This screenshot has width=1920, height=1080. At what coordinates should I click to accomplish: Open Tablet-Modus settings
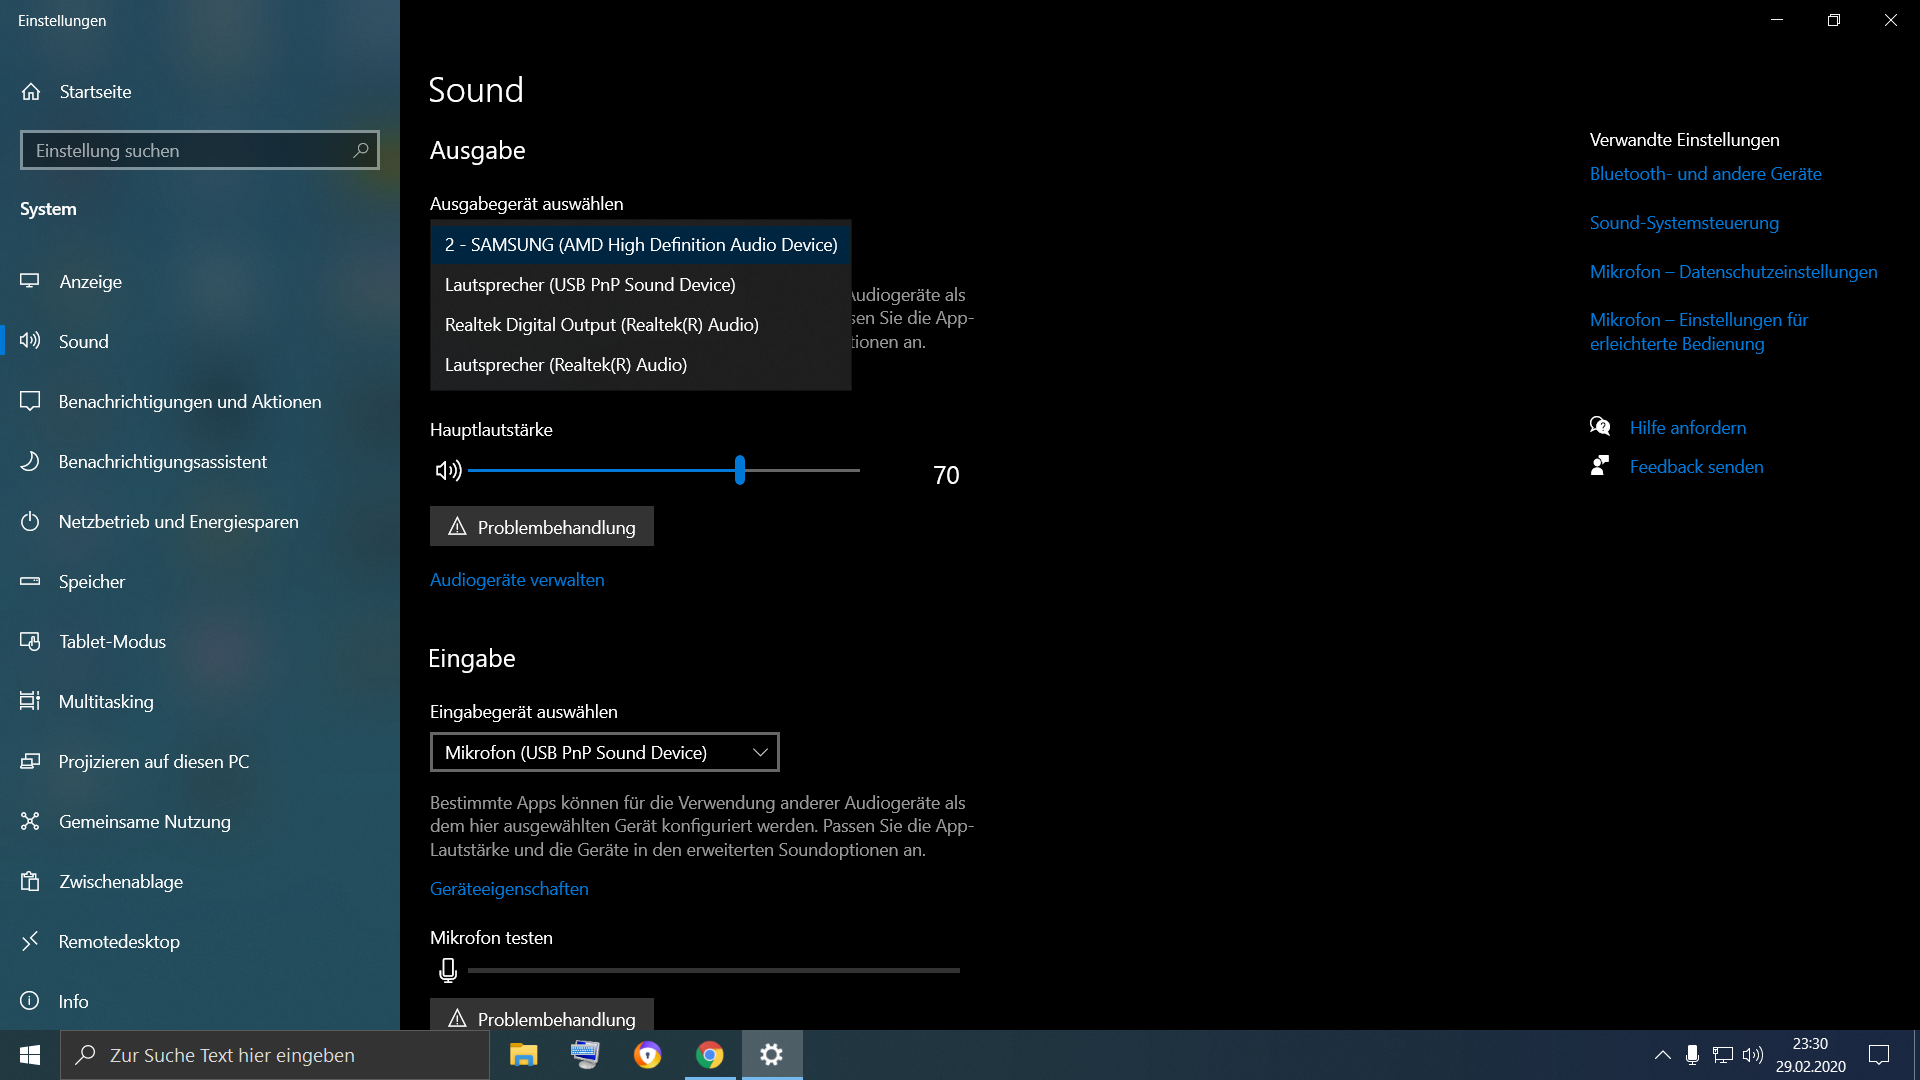click(x=112, y=642)
